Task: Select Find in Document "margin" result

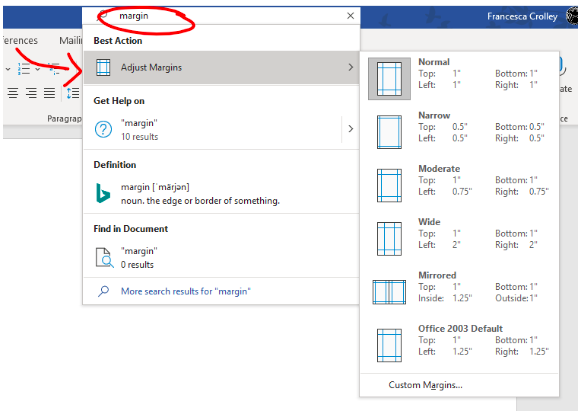Action: [221, 258]
